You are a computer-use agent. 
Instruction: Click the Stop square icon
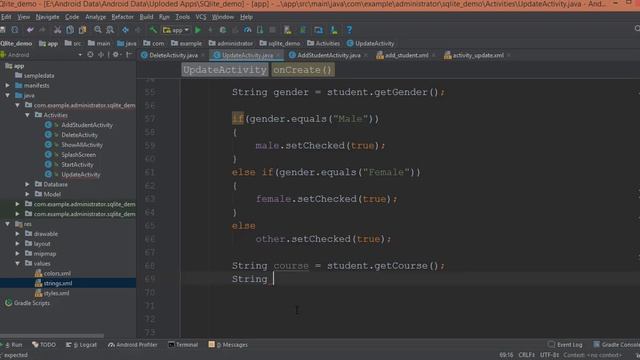coord(273,30)
